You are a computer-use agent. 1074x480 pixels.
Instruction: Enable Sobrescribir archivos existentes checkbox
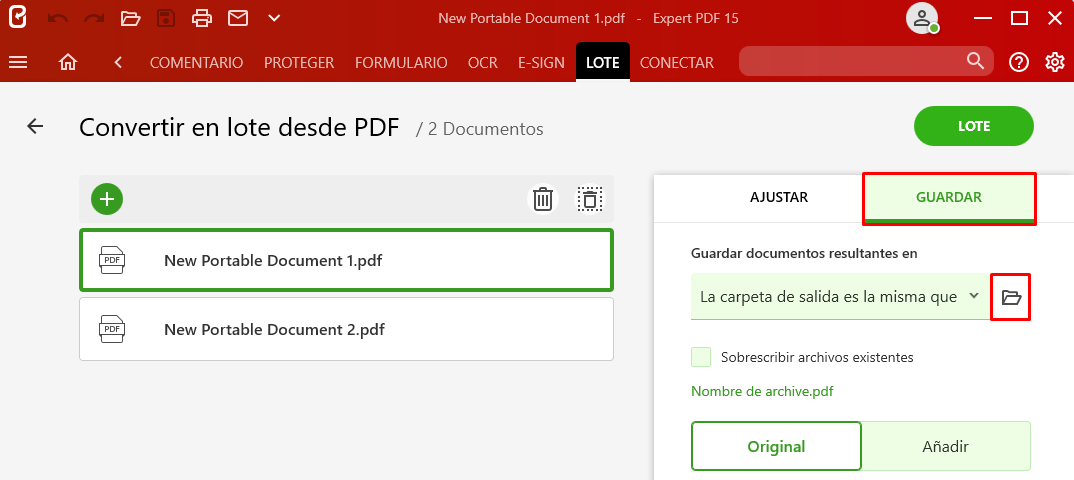[701, 357]
